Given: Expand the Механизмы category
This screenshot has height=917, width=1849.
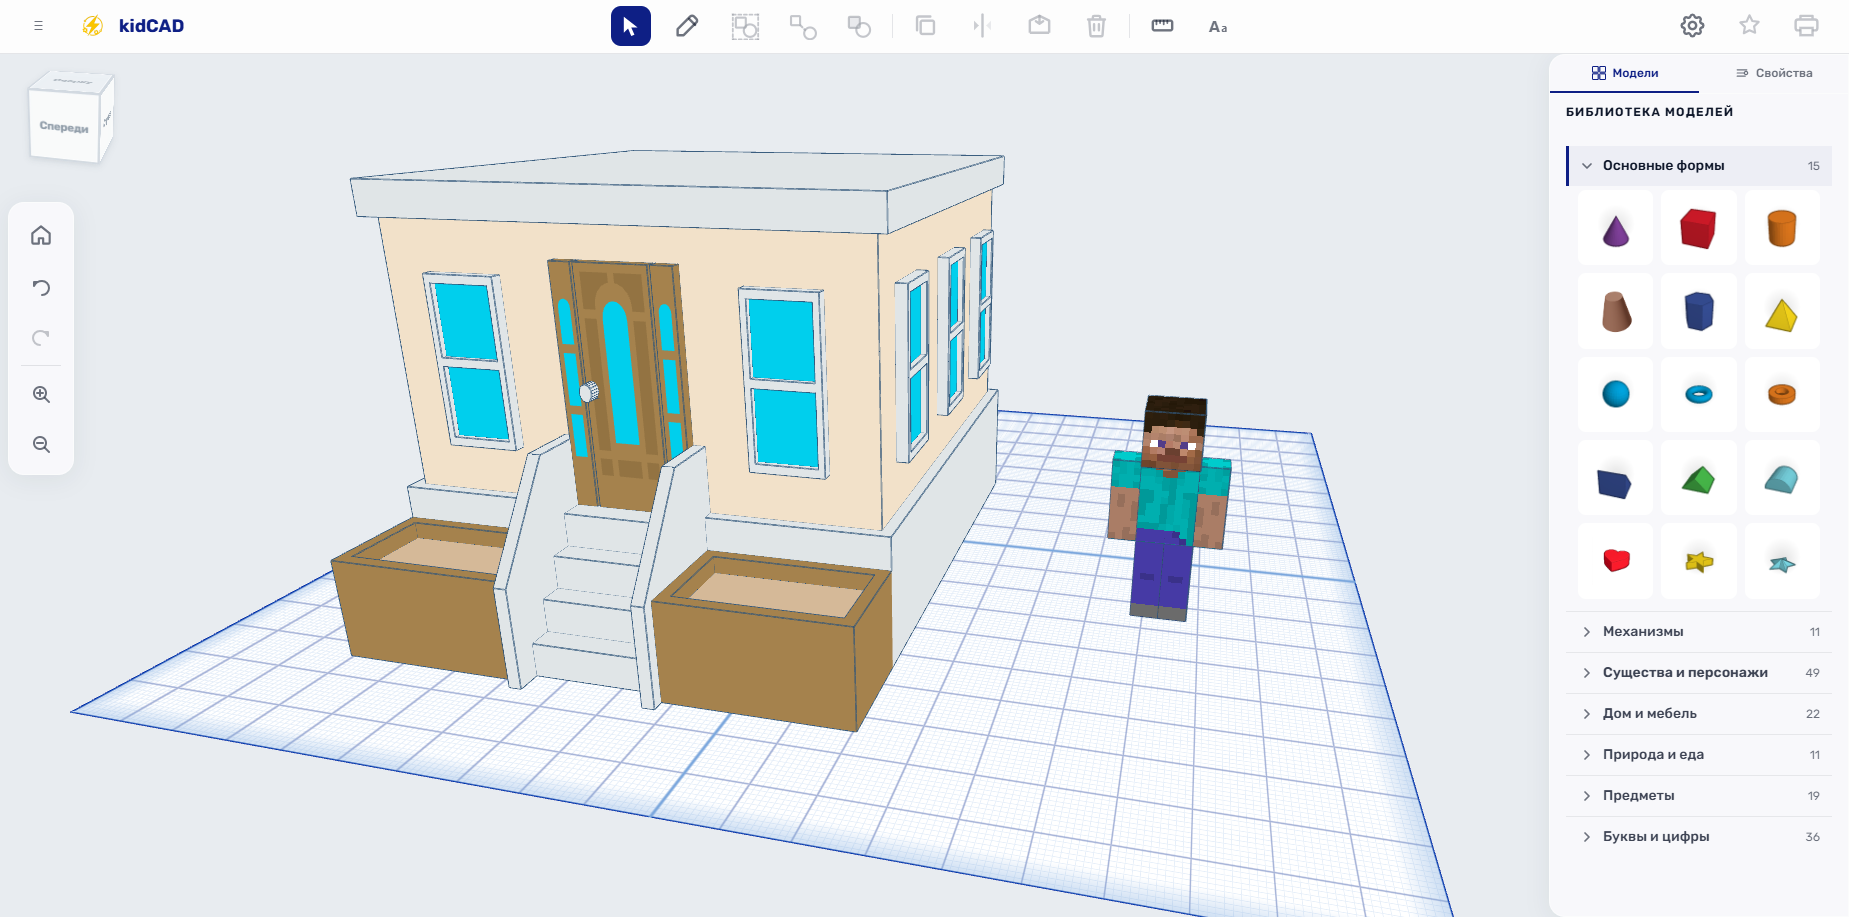Looking at the screenshot, I should [1699, 632].
